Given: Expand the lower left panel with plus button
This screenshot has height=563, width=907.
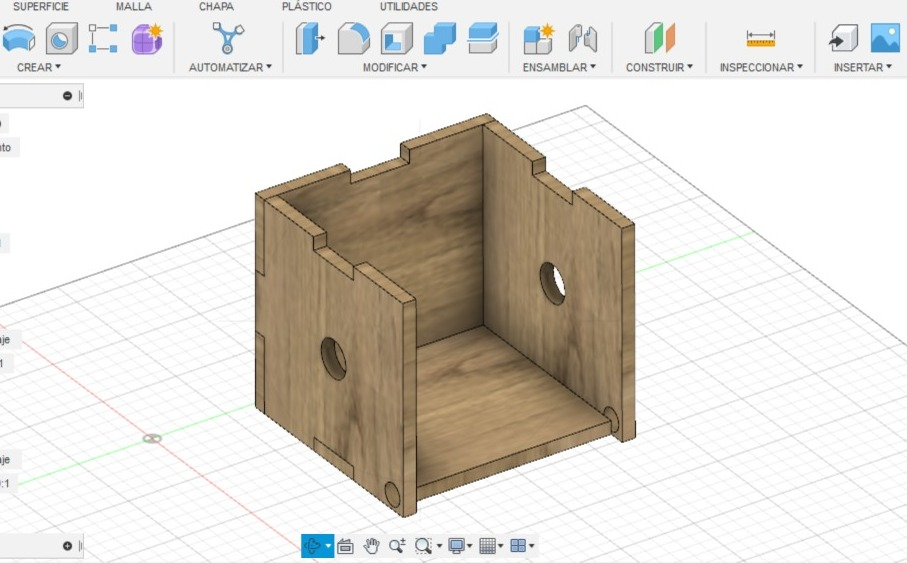Looking at the screenshot, I should click(x=67, y=546).
